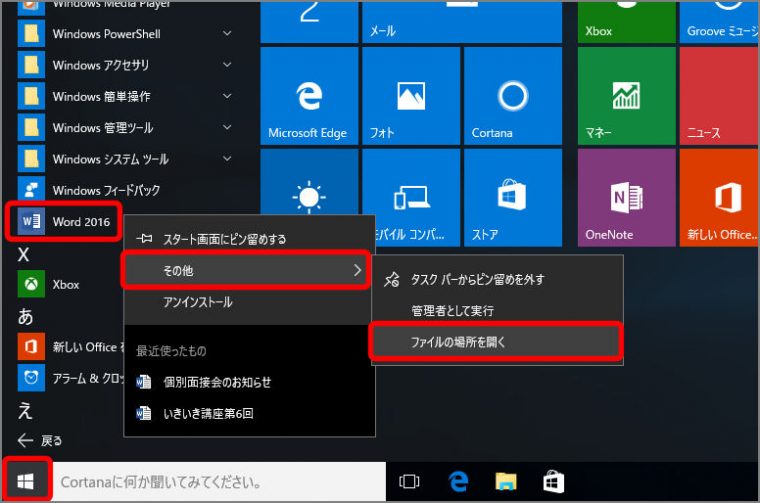Open the マネー tile
The image size is (760, 503).
click(x=627, y=96)
